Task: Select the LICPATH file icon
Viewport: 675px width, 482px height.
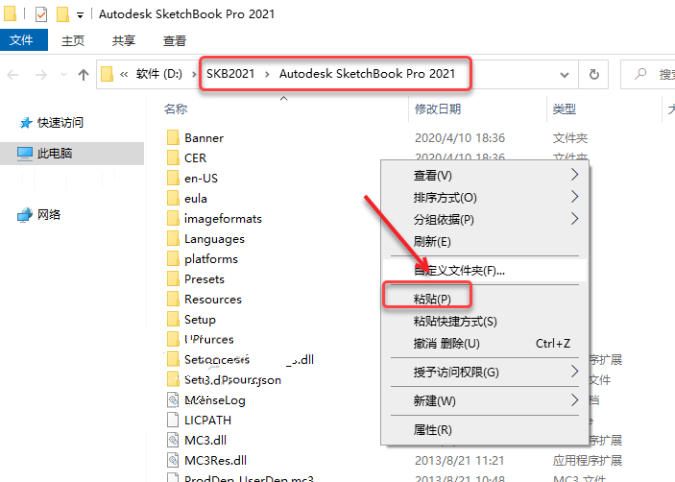Action: 173,420
